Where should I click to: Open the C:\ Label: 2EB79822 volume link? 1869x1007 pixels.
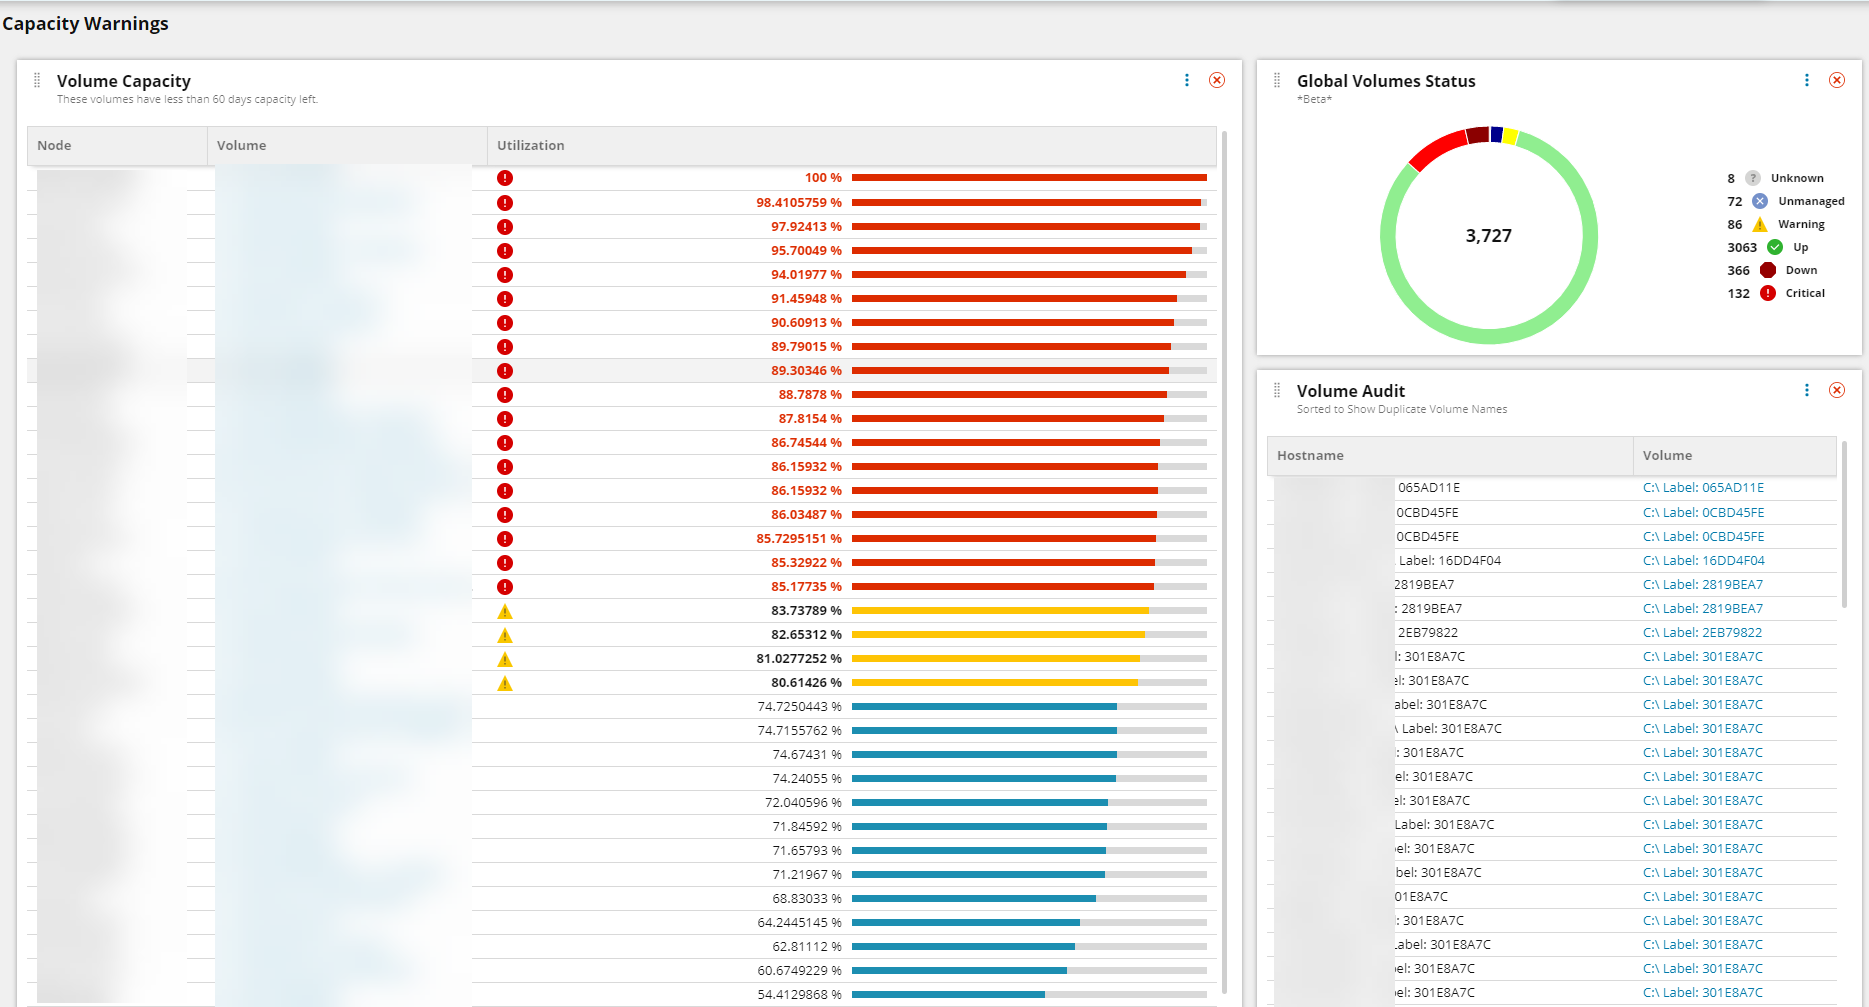point(1702,633)
